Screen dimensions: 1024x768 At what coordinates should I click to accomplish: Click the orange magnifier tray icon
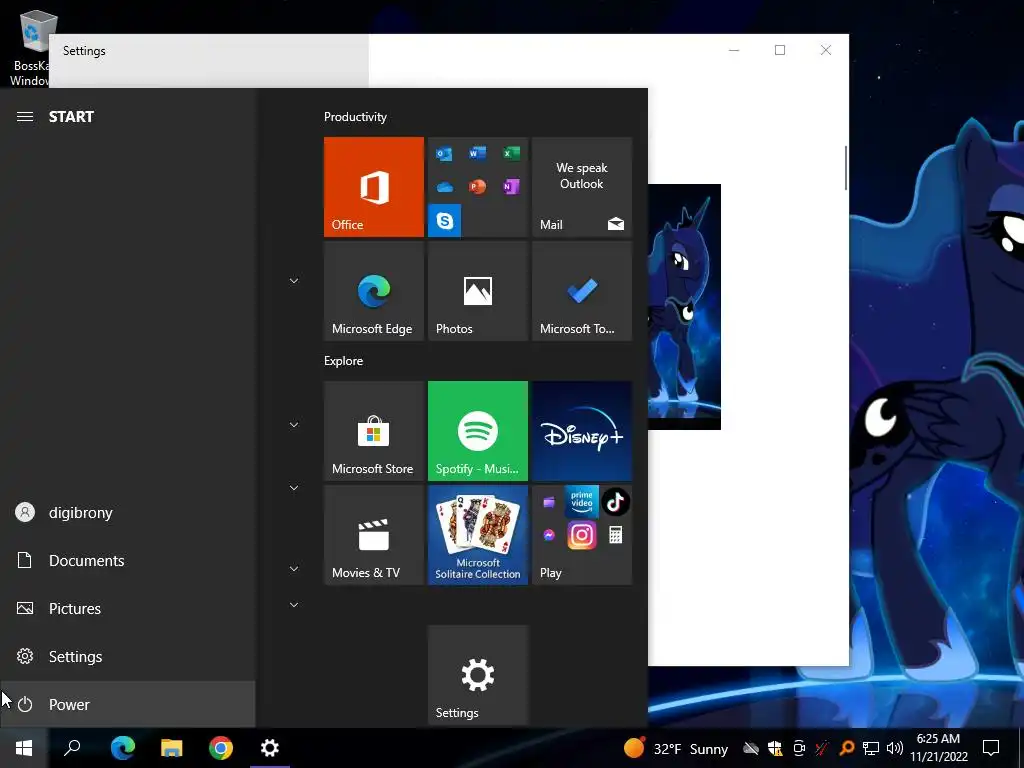(x=846, y=748)
